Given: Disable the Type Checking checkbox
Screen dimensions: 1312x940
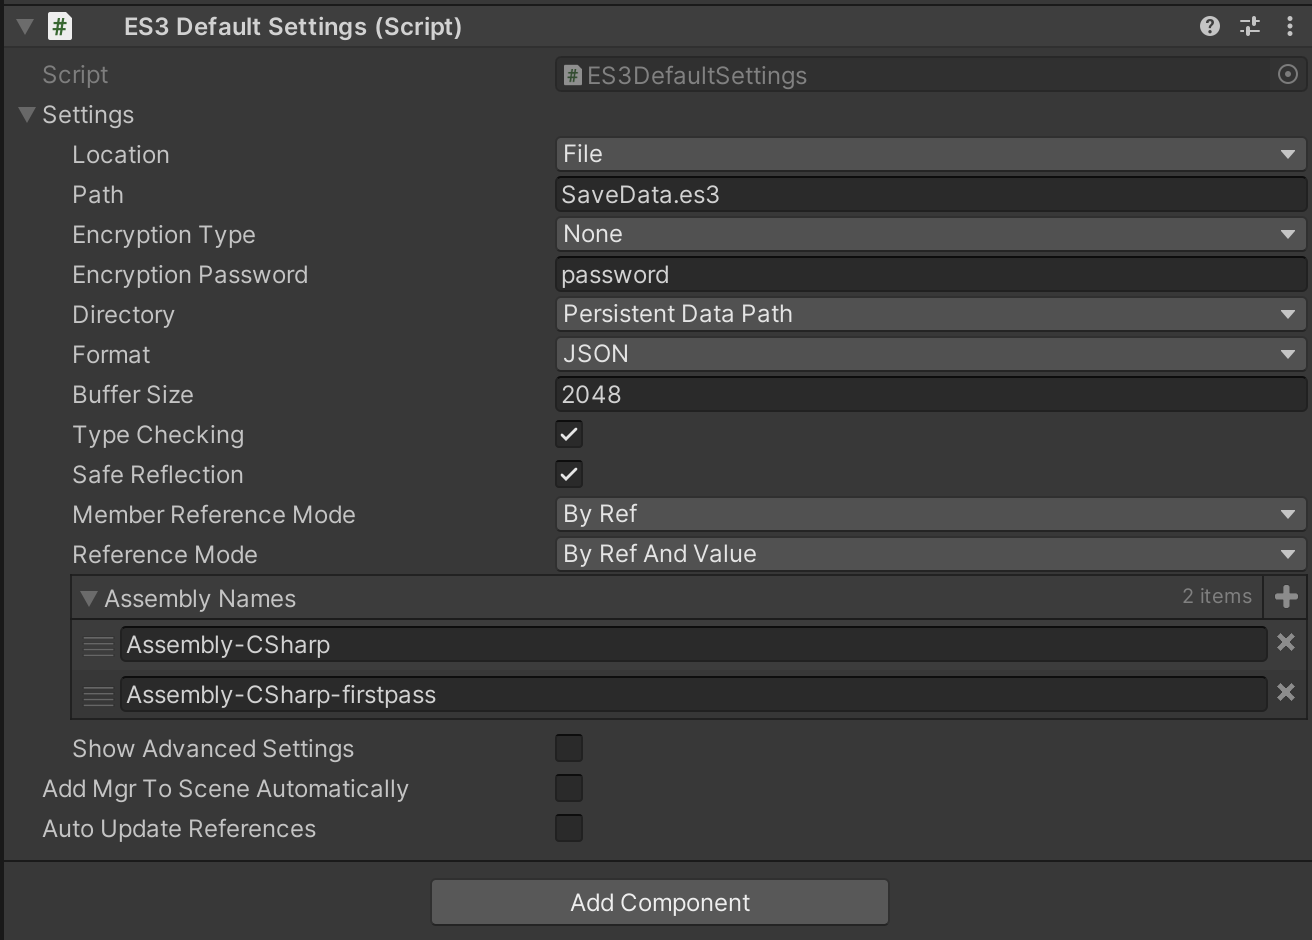Looking at the screenshot, I should (x=569, y=435).
